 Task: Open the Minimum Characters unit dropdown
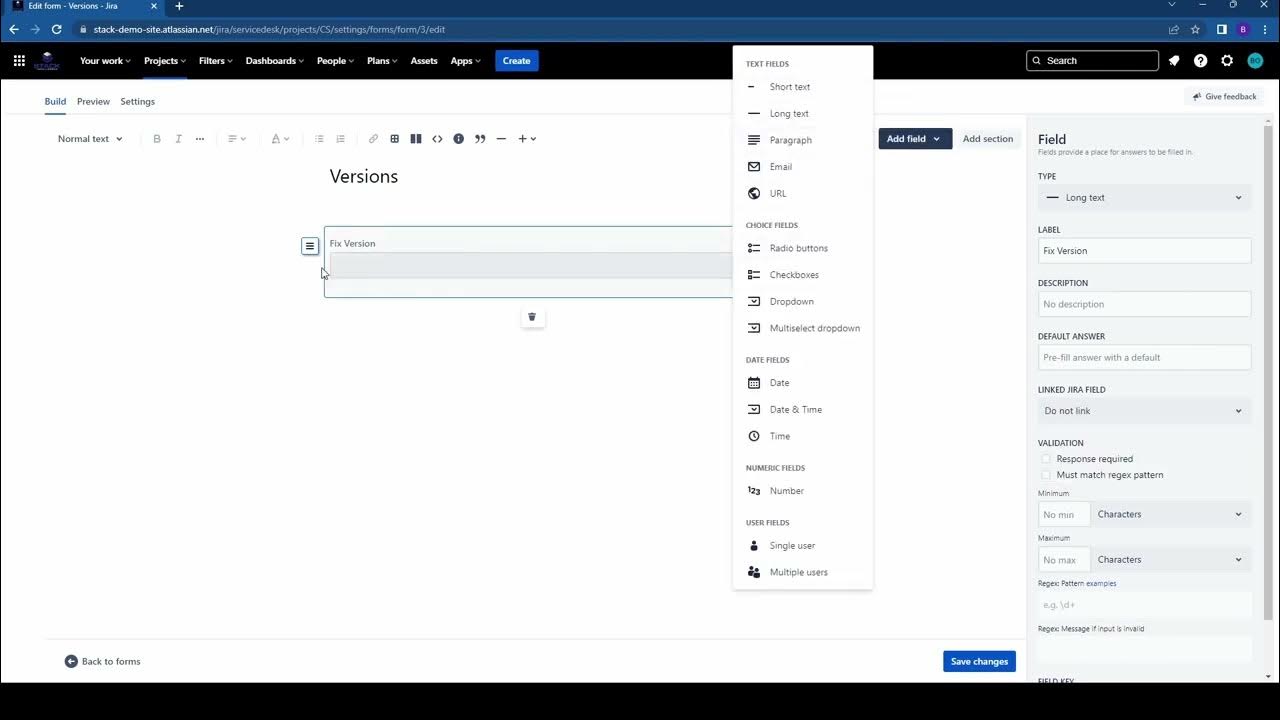[x=1170, y=514]
